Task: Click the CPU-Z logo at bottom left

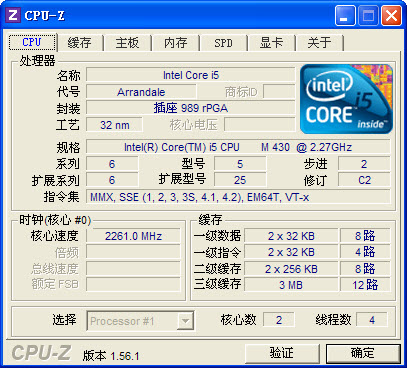Action: (x=41, y=353)
